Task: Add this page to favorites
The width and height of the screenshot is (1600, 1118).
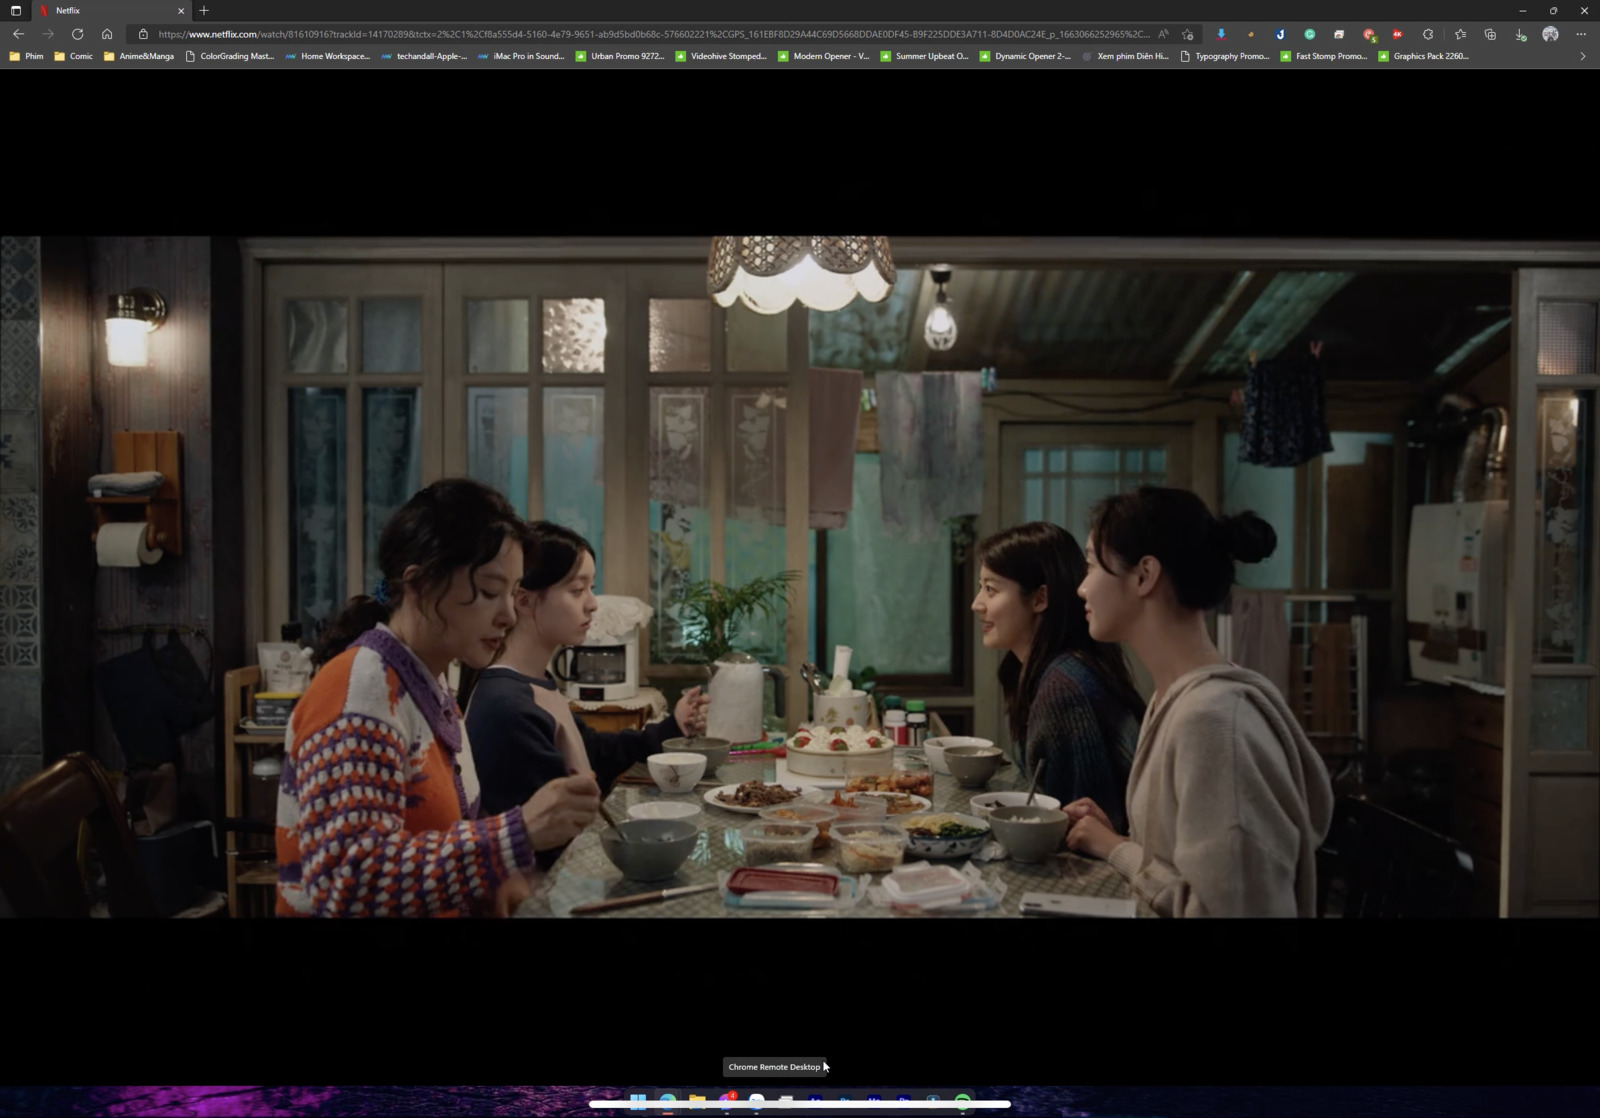Action: click(1188, 34)
